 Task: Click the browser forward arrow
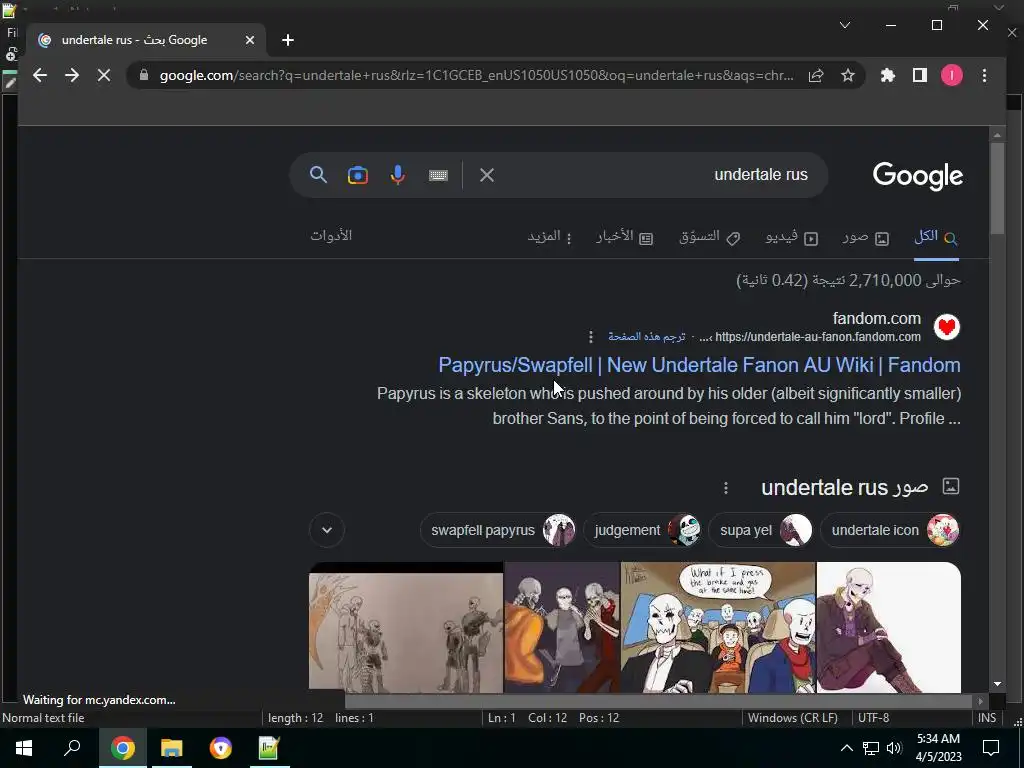[x=72, y=75]
